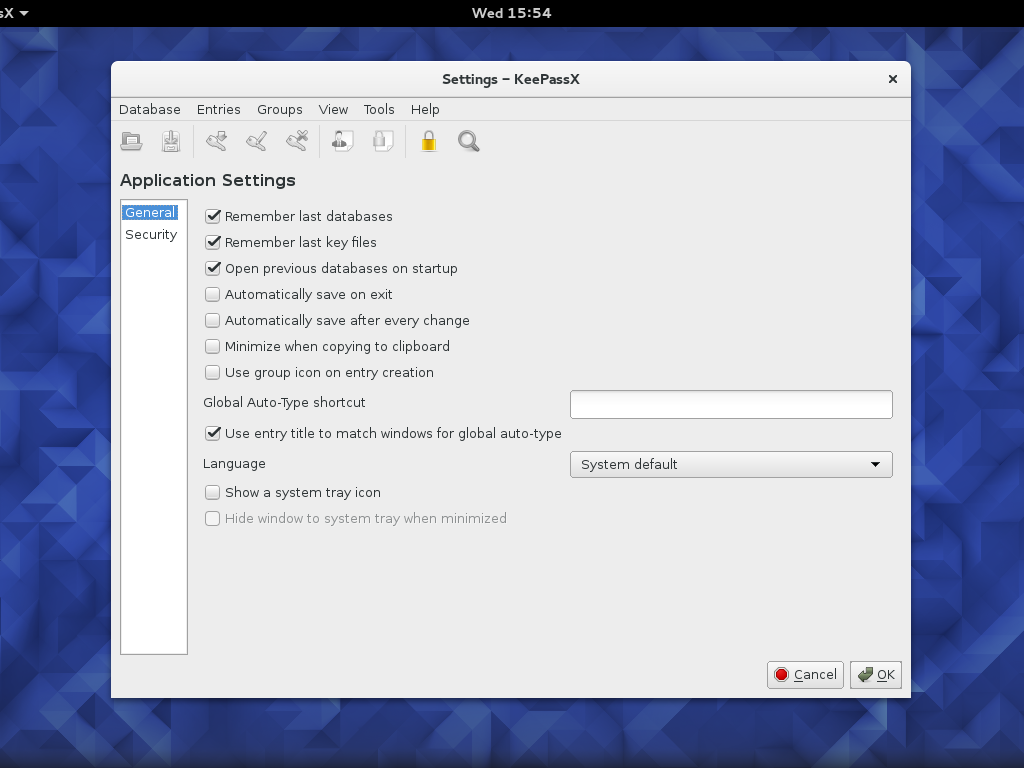Viewport: 1024px width, 768px height.
Task: Click the Cancel button
Action: tap(805, 675)
